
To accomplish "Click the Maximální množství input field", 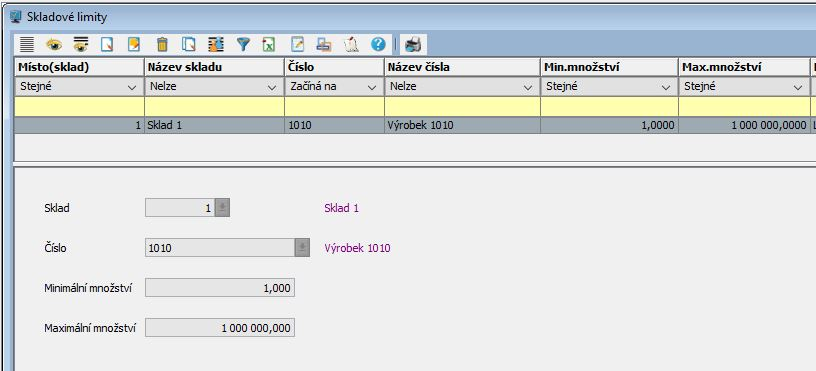I will (220, 328).
